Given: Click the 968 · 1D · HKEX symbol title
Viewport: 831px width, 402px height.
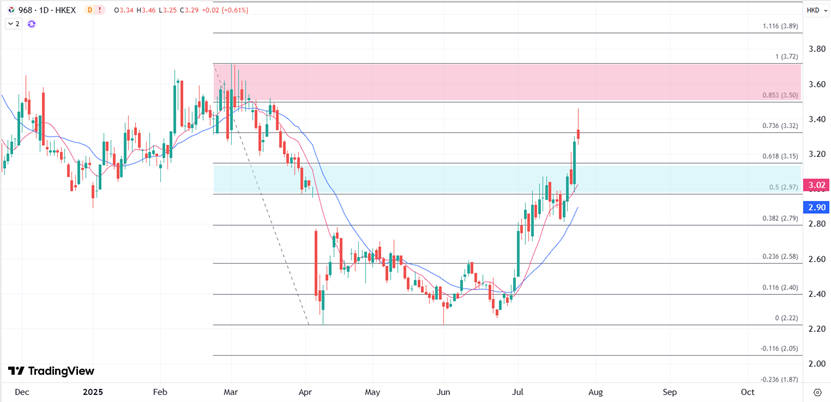Looking at the screenshot, I should (x=49, y=10).
